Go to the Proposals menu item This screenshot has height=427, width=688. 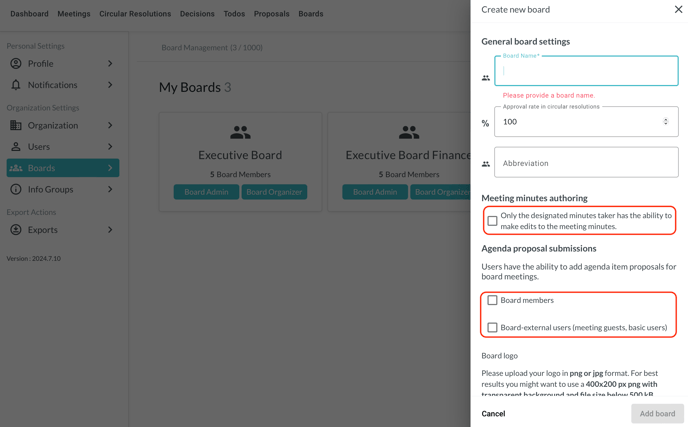(x=271, y=14)
